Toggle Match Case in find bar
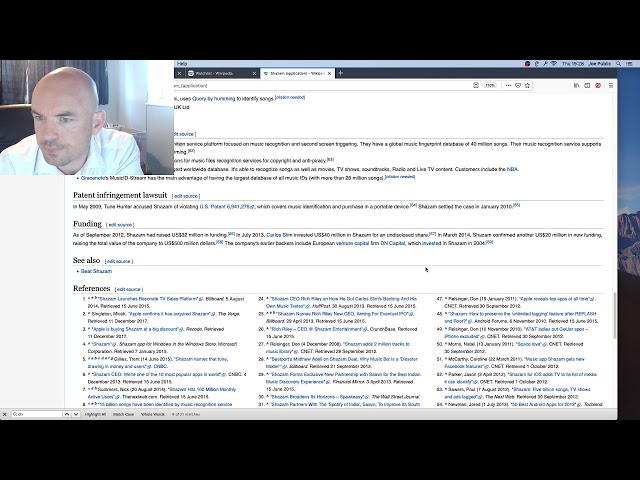640x480 pixels. point(123,414)
